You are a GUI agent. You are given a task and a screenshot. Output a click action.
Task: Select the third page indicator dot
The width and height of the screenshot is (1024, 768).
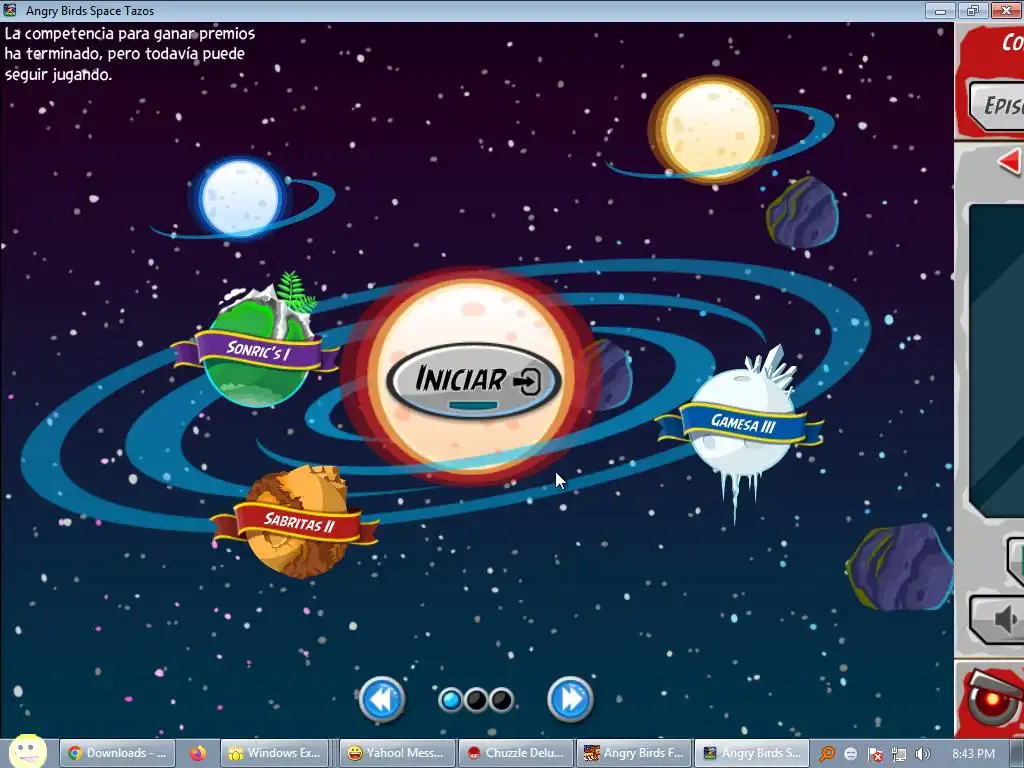(x=501, y=700)
